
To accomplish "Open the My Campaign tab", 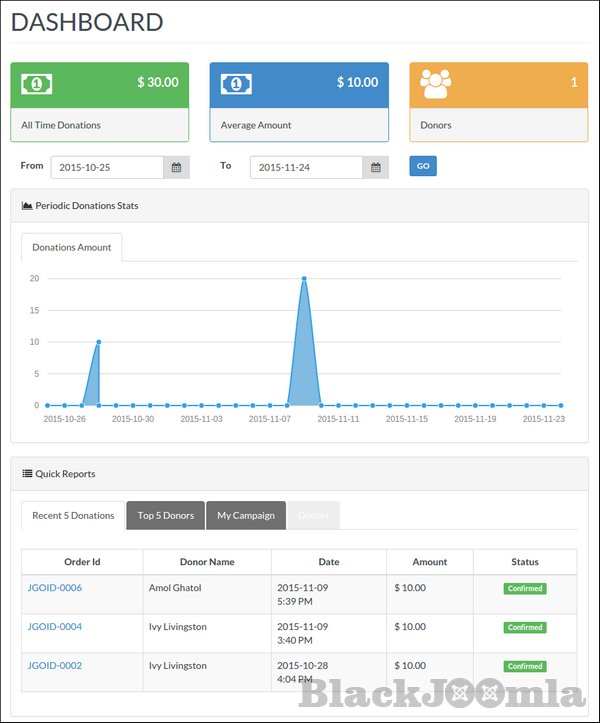I will (245, 516).
